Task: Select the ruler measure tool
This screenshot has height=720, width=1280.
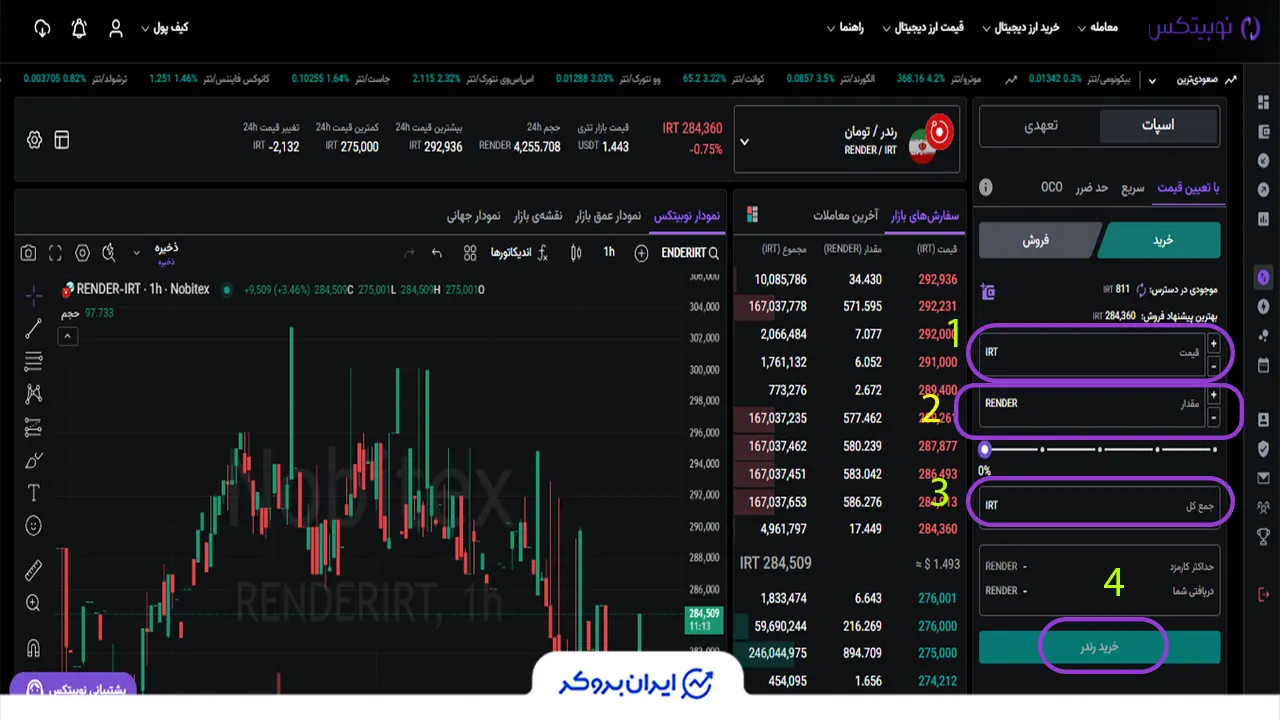Action: pos(34,570)
